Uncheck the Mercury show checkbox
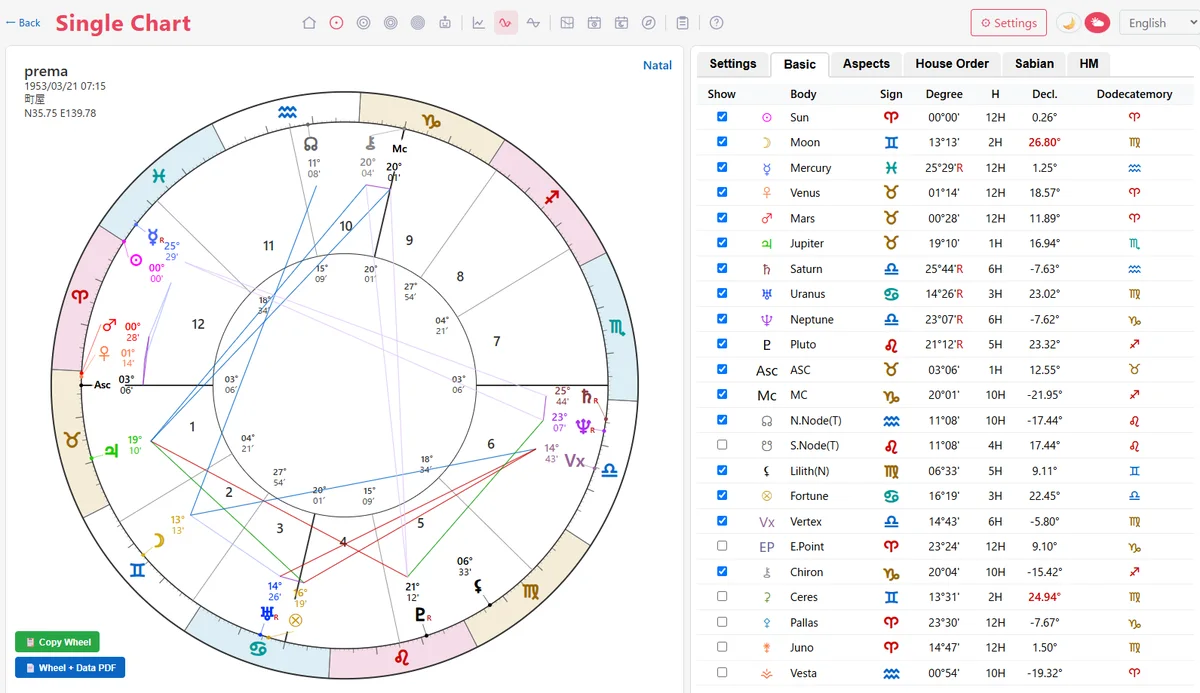 tap(722, 167)
